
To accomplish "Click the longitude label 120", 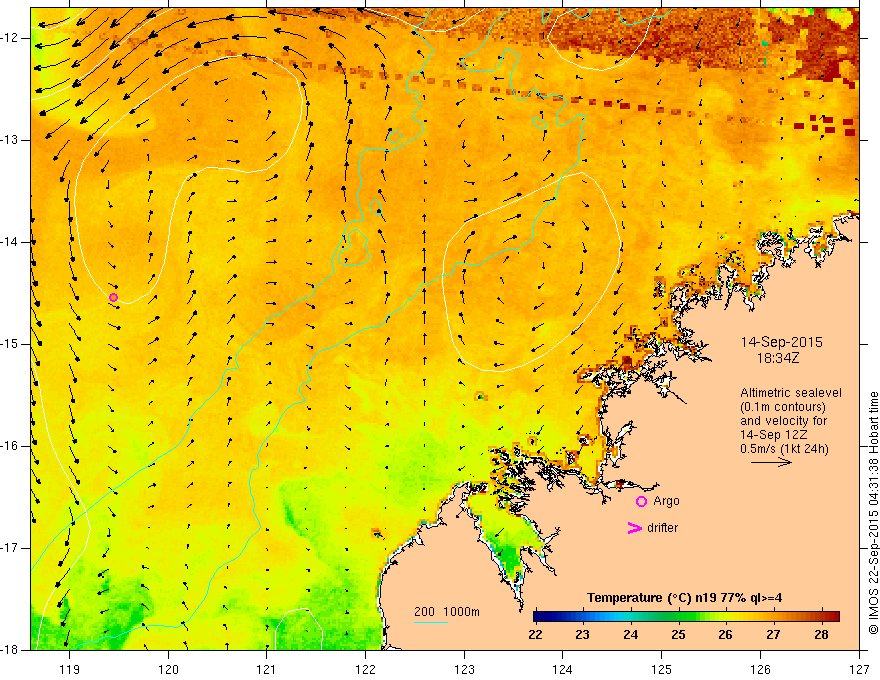I will (x=168, y=669).
